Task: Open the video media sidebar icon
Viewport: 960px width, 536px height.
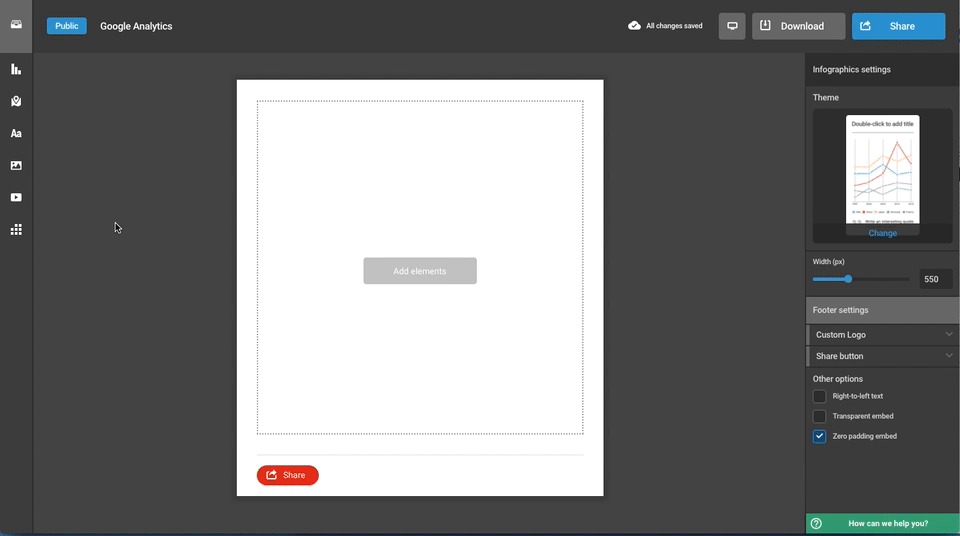Action: (x=16, y=197)
